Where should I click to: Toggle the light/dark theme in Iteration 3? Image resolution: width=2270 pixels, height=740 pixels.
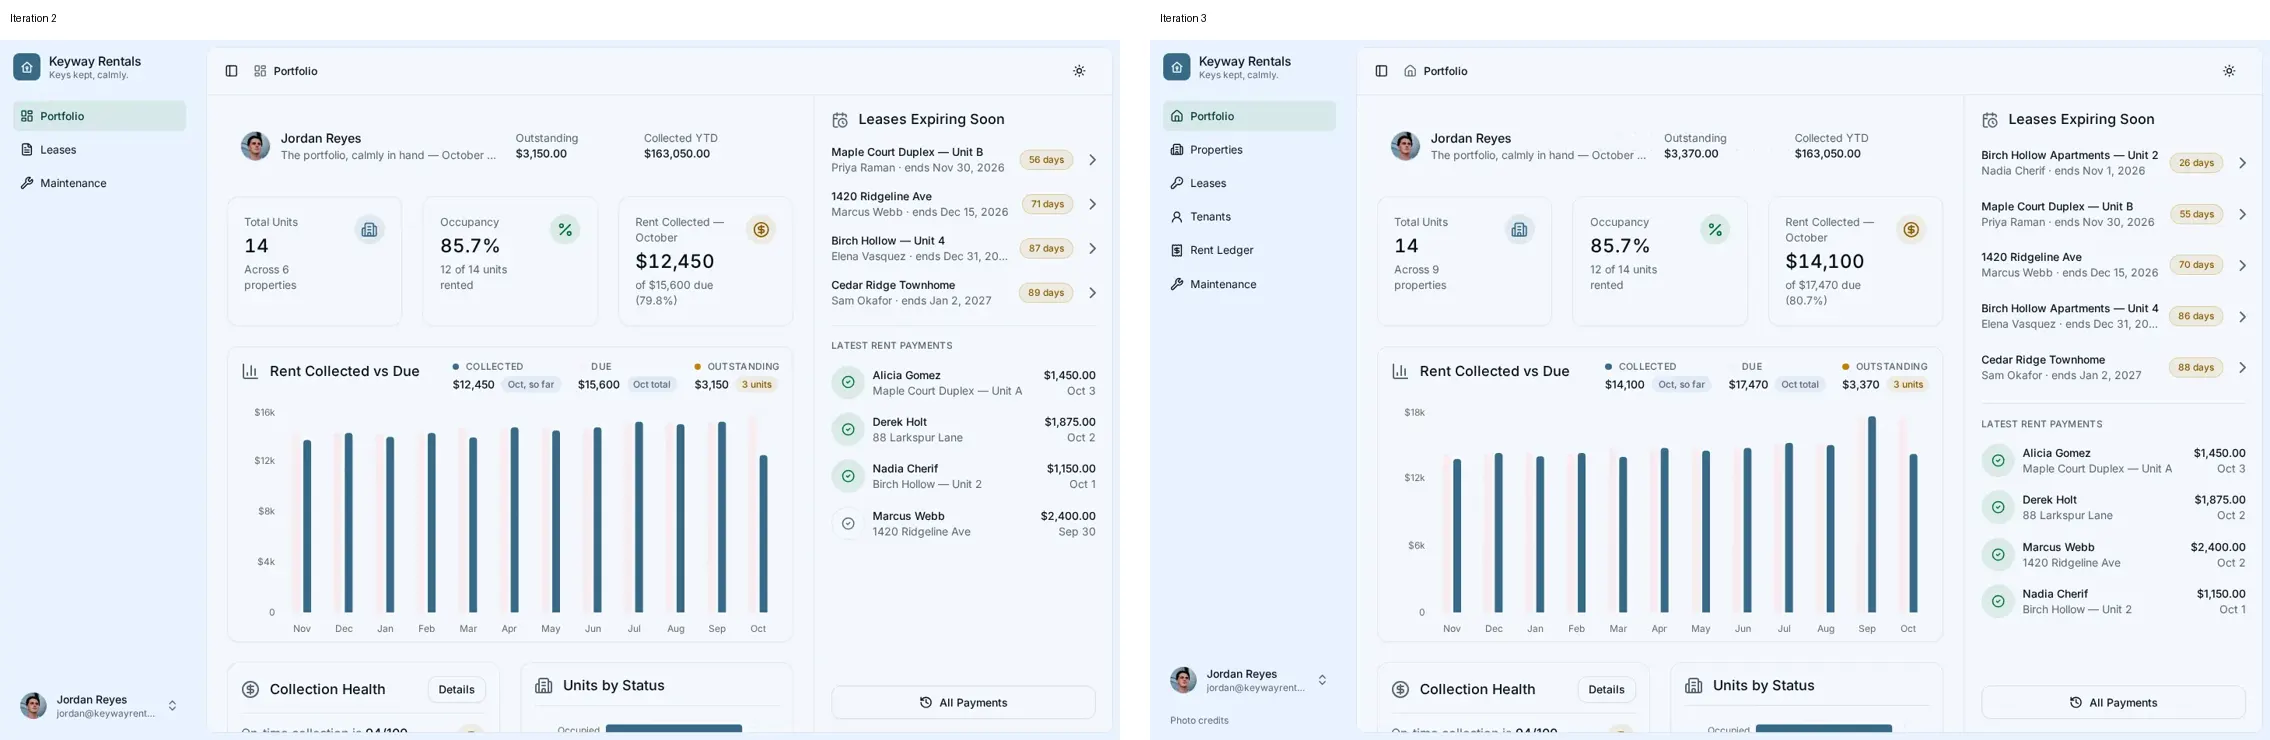point(2229,71)
